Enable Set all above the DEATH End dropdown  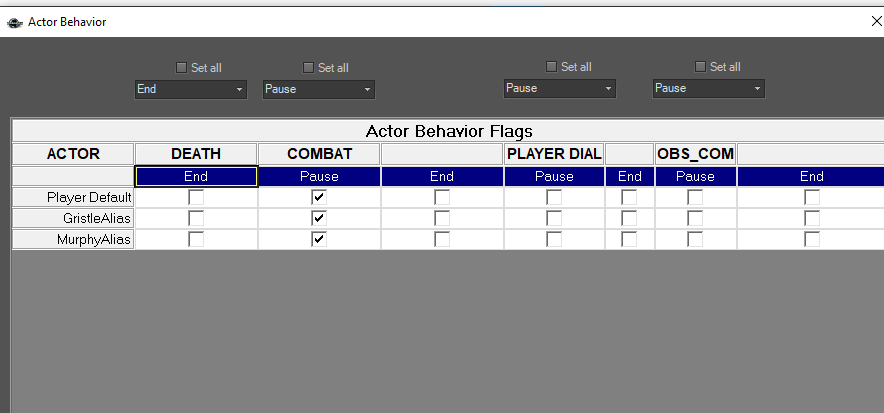coord(181,68)
